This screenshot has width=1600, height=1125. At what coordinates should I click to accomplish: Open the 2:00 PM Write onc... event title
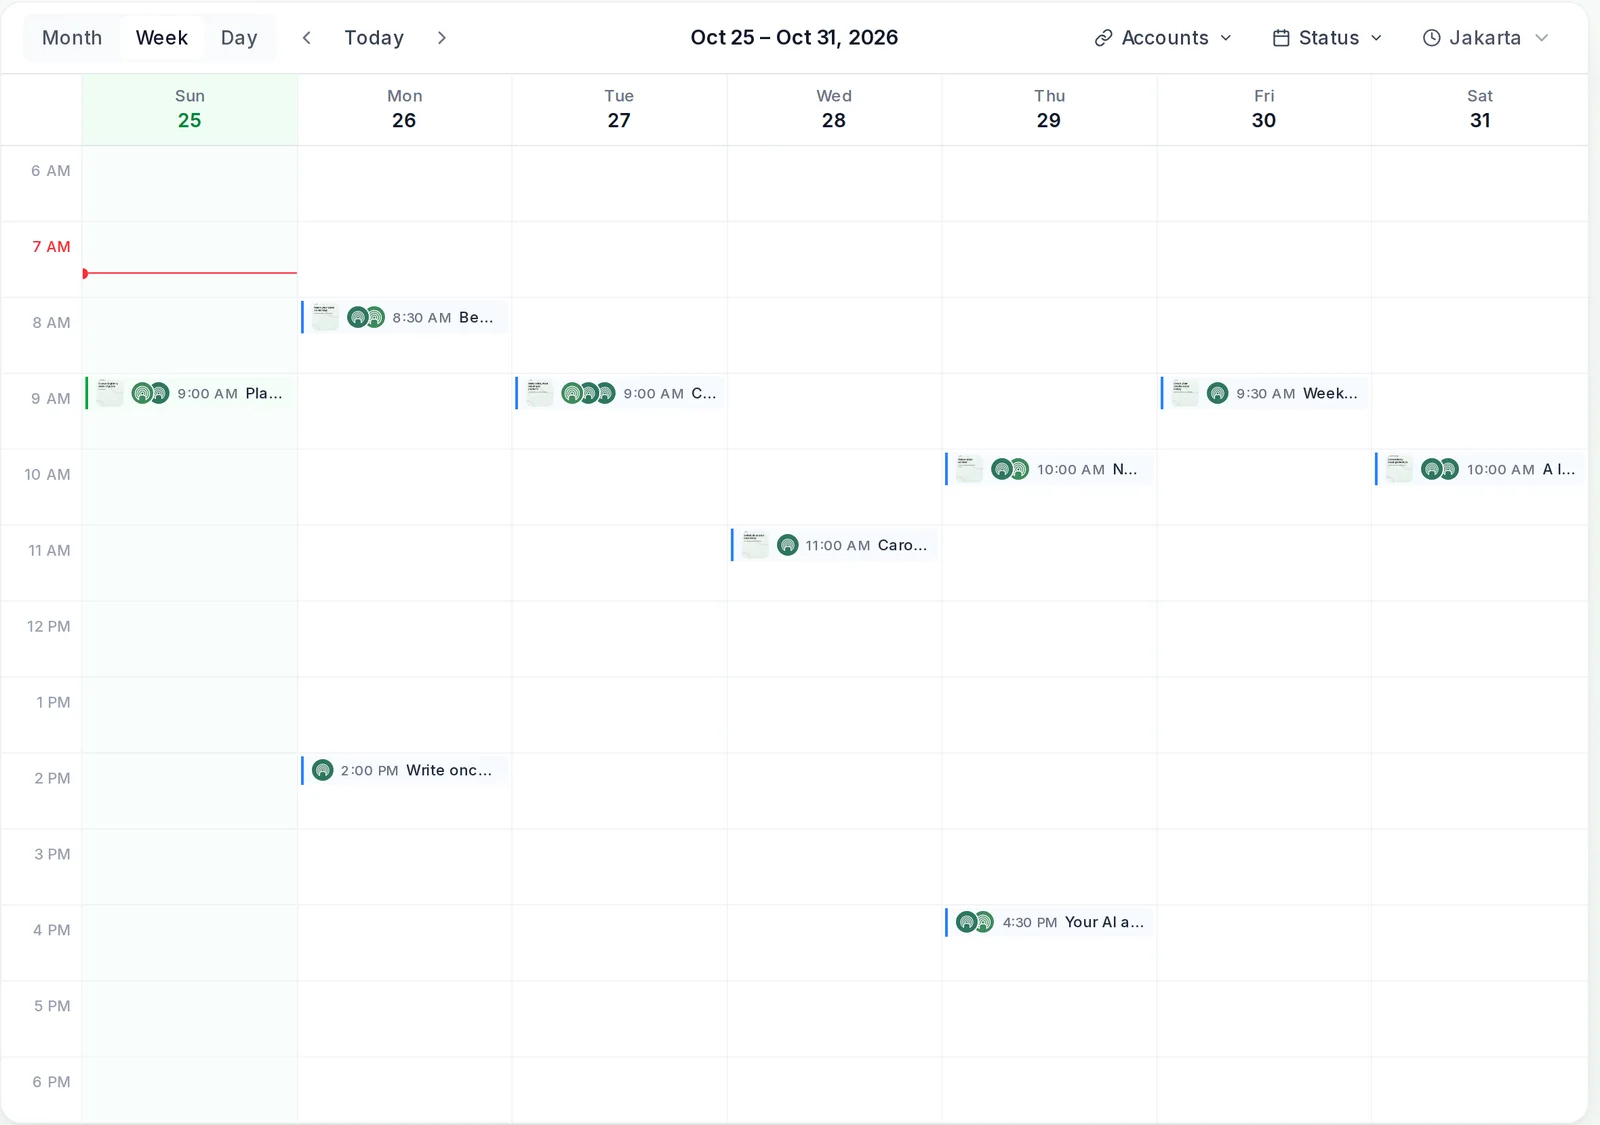(449, 770)
